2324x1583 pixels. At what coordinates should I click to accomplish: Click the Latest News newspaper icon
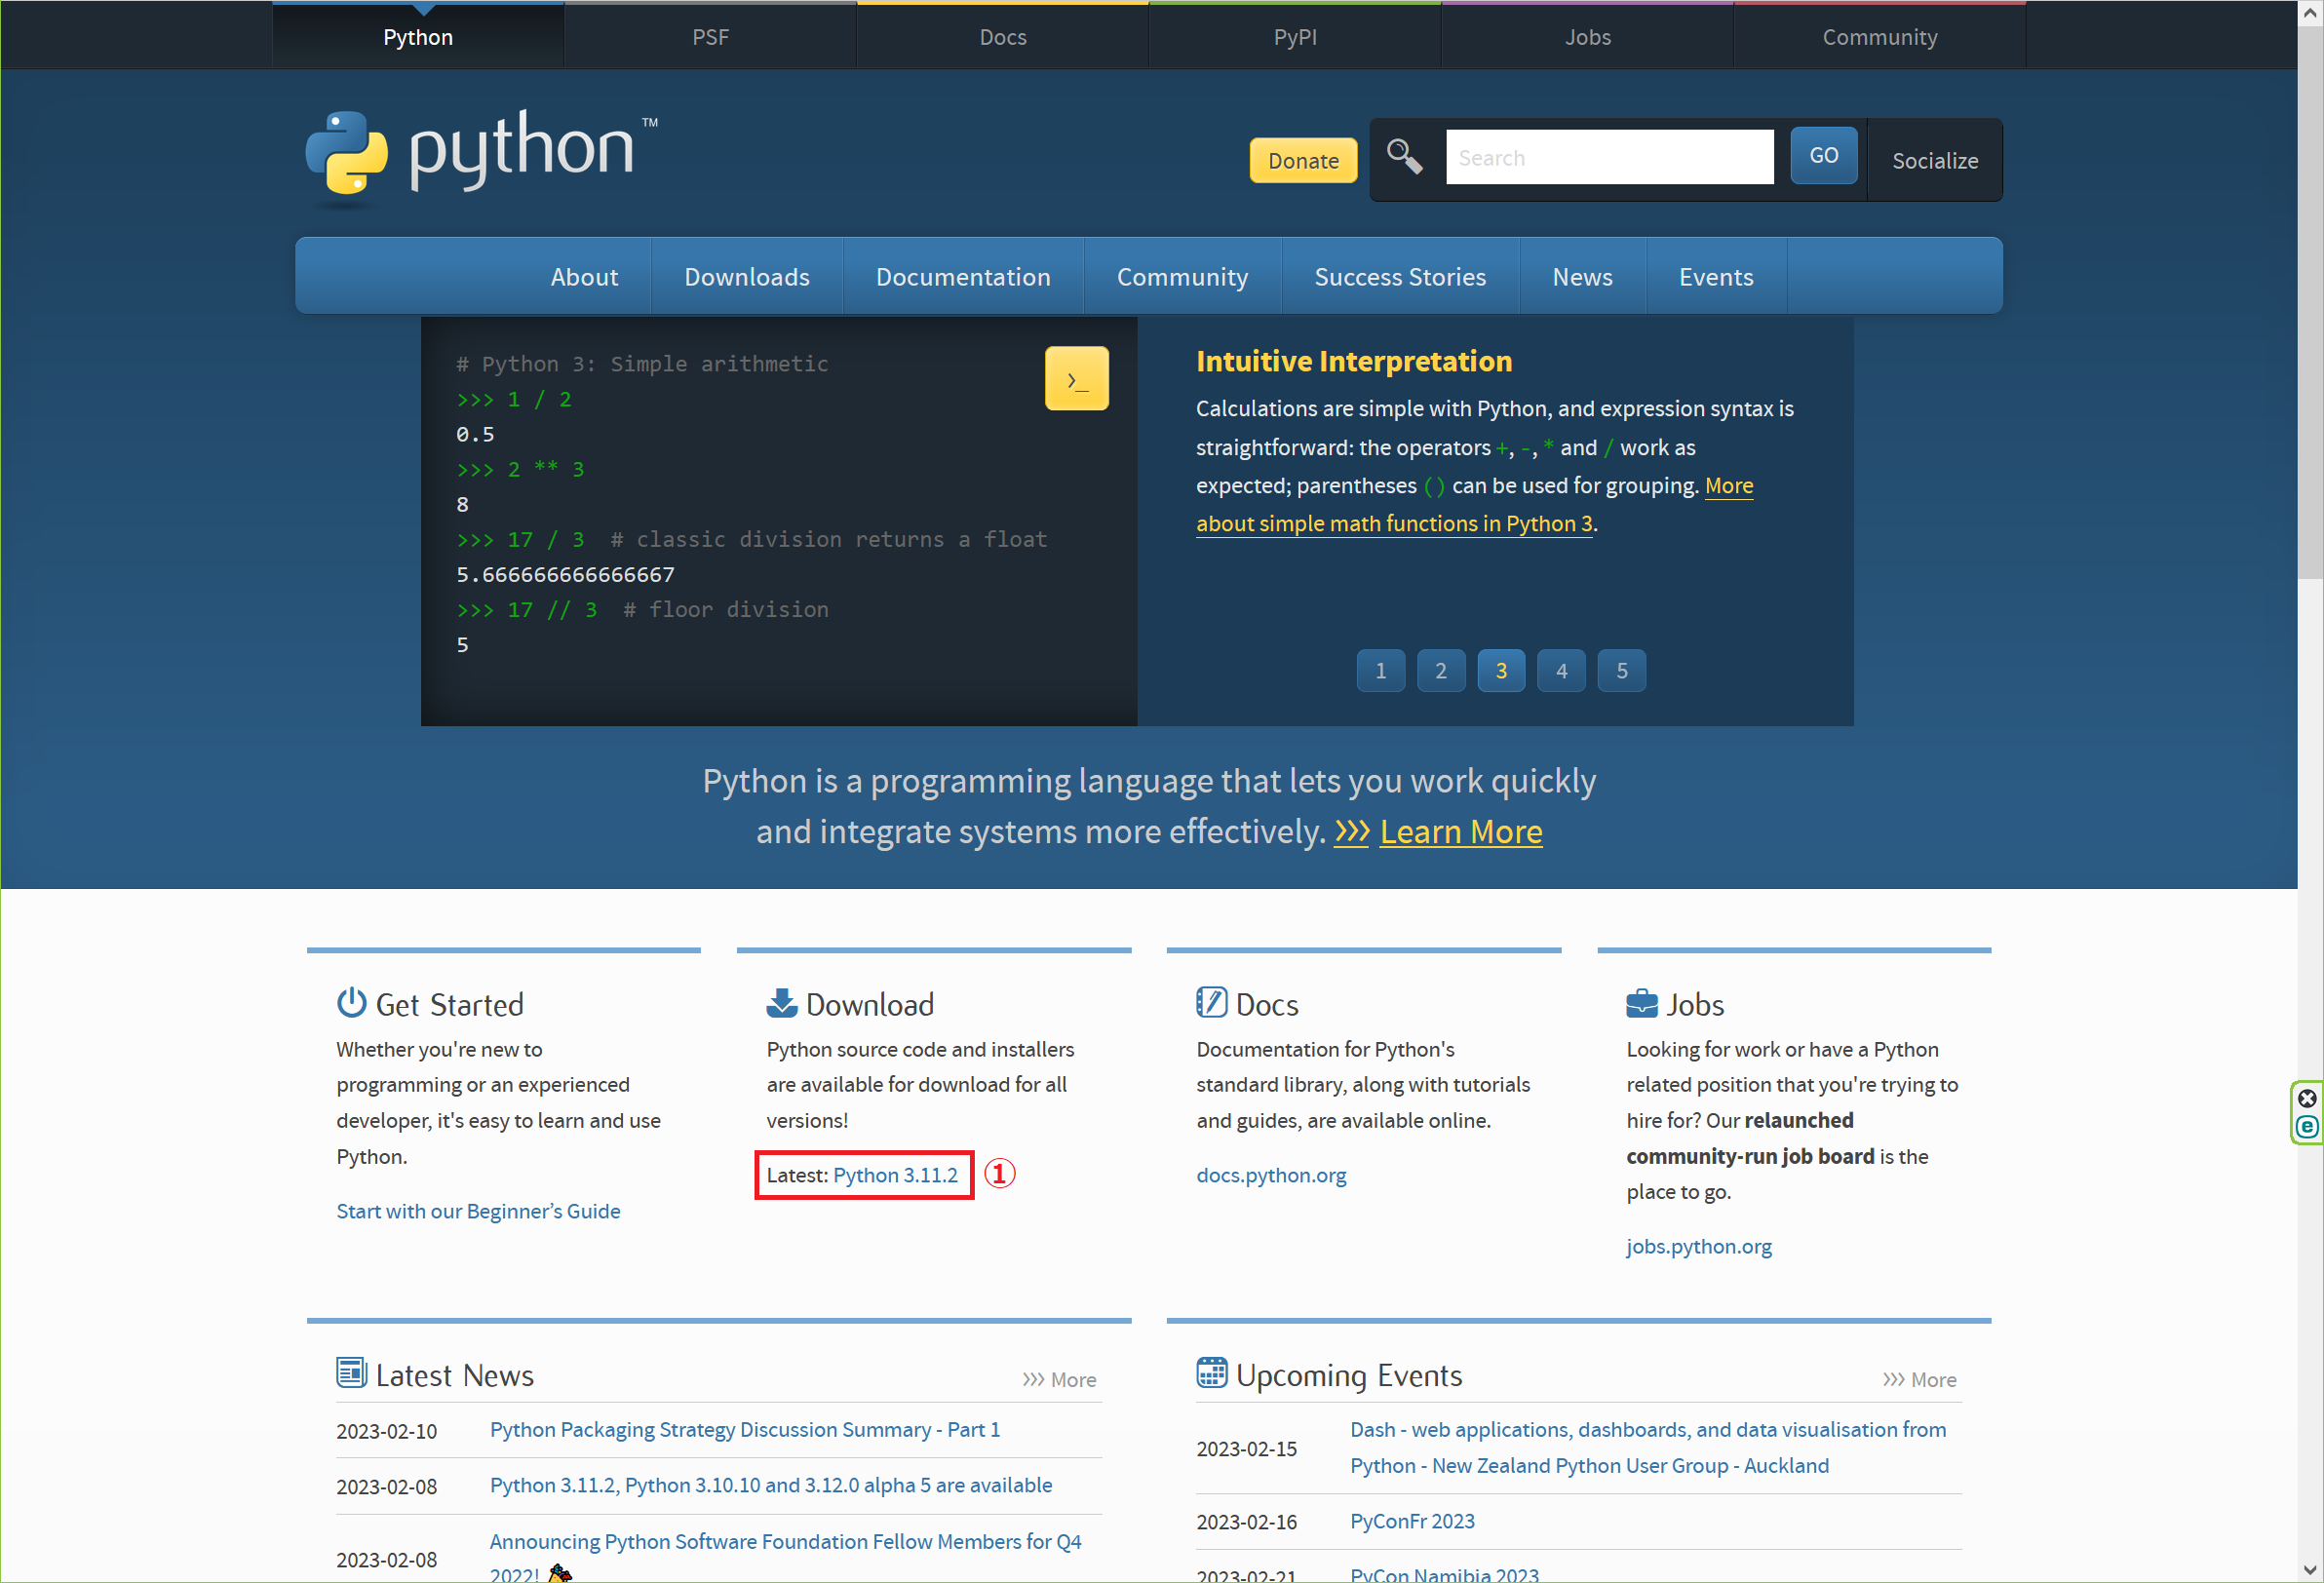[351, 1372]
